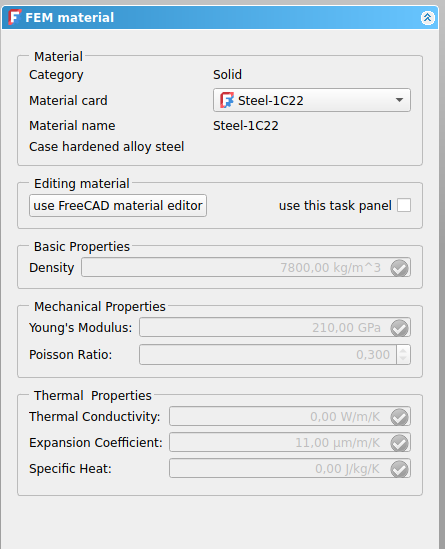This screenshot has width=445, height=549.
Task: Increase Poisson Ratio with up stepper arrow
Action: [403, 350]
